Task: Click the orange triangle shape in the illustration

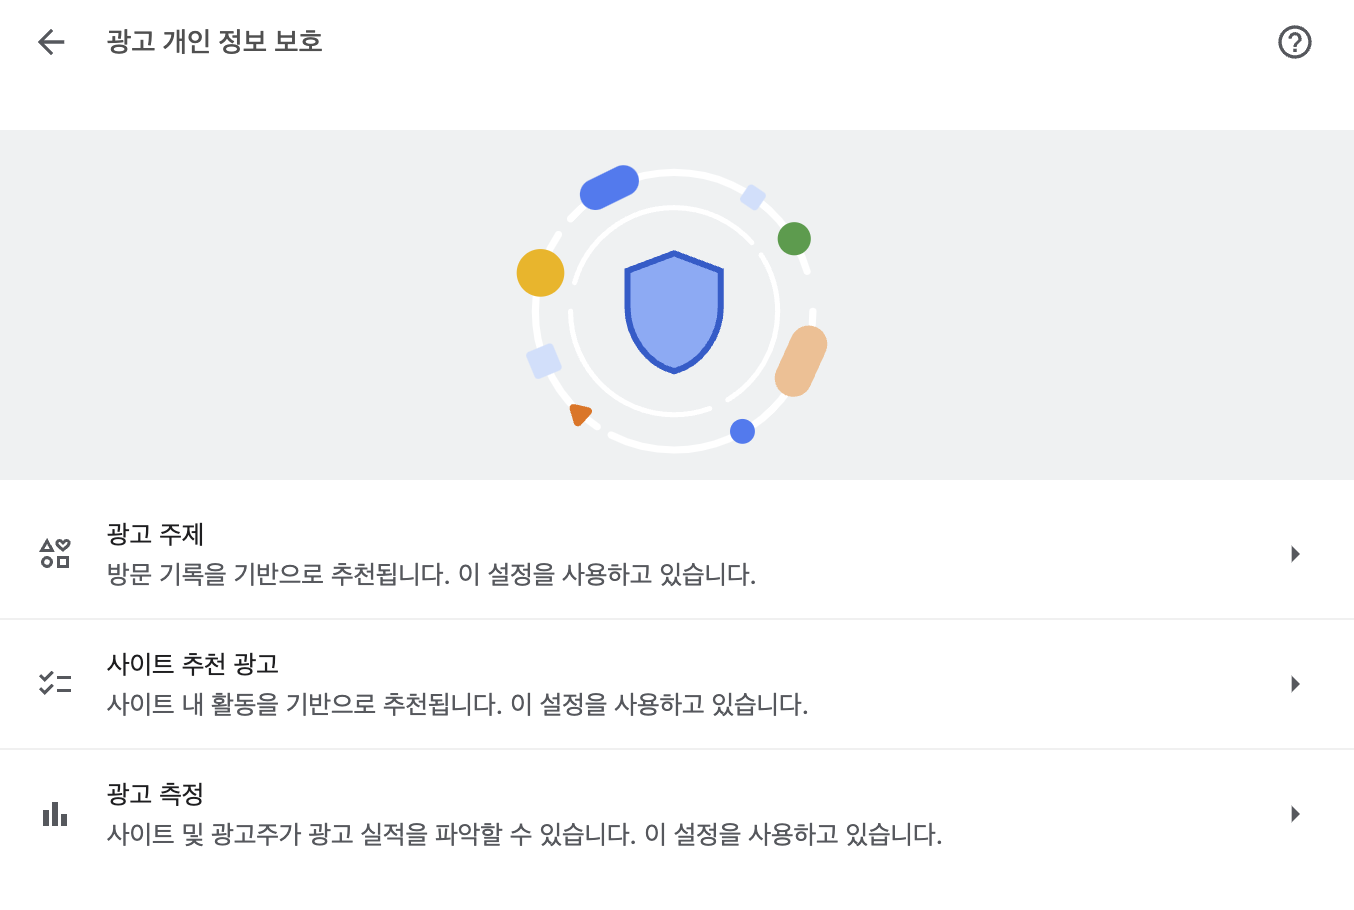Action: pos(581,413)
